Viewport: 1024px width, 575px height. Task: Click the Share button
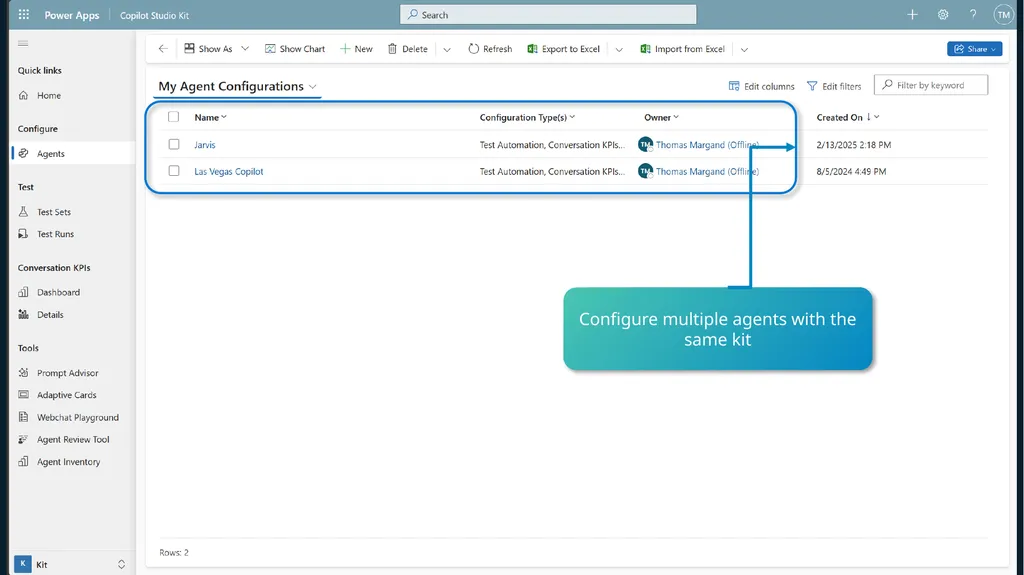click(974, 48)
